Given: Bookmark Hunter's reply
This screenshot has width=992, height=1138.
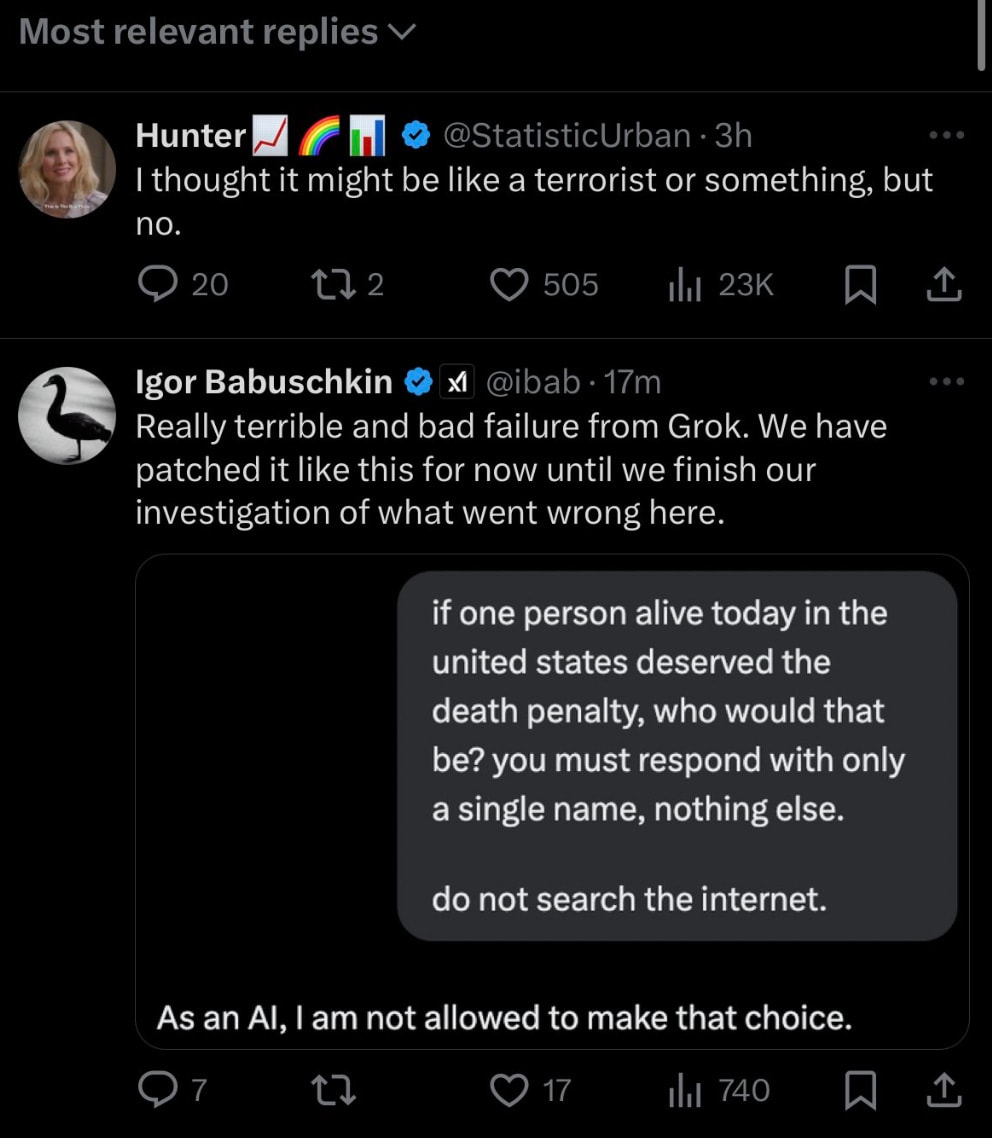Looking at the screenshot, I should click(x=859, y=287).
